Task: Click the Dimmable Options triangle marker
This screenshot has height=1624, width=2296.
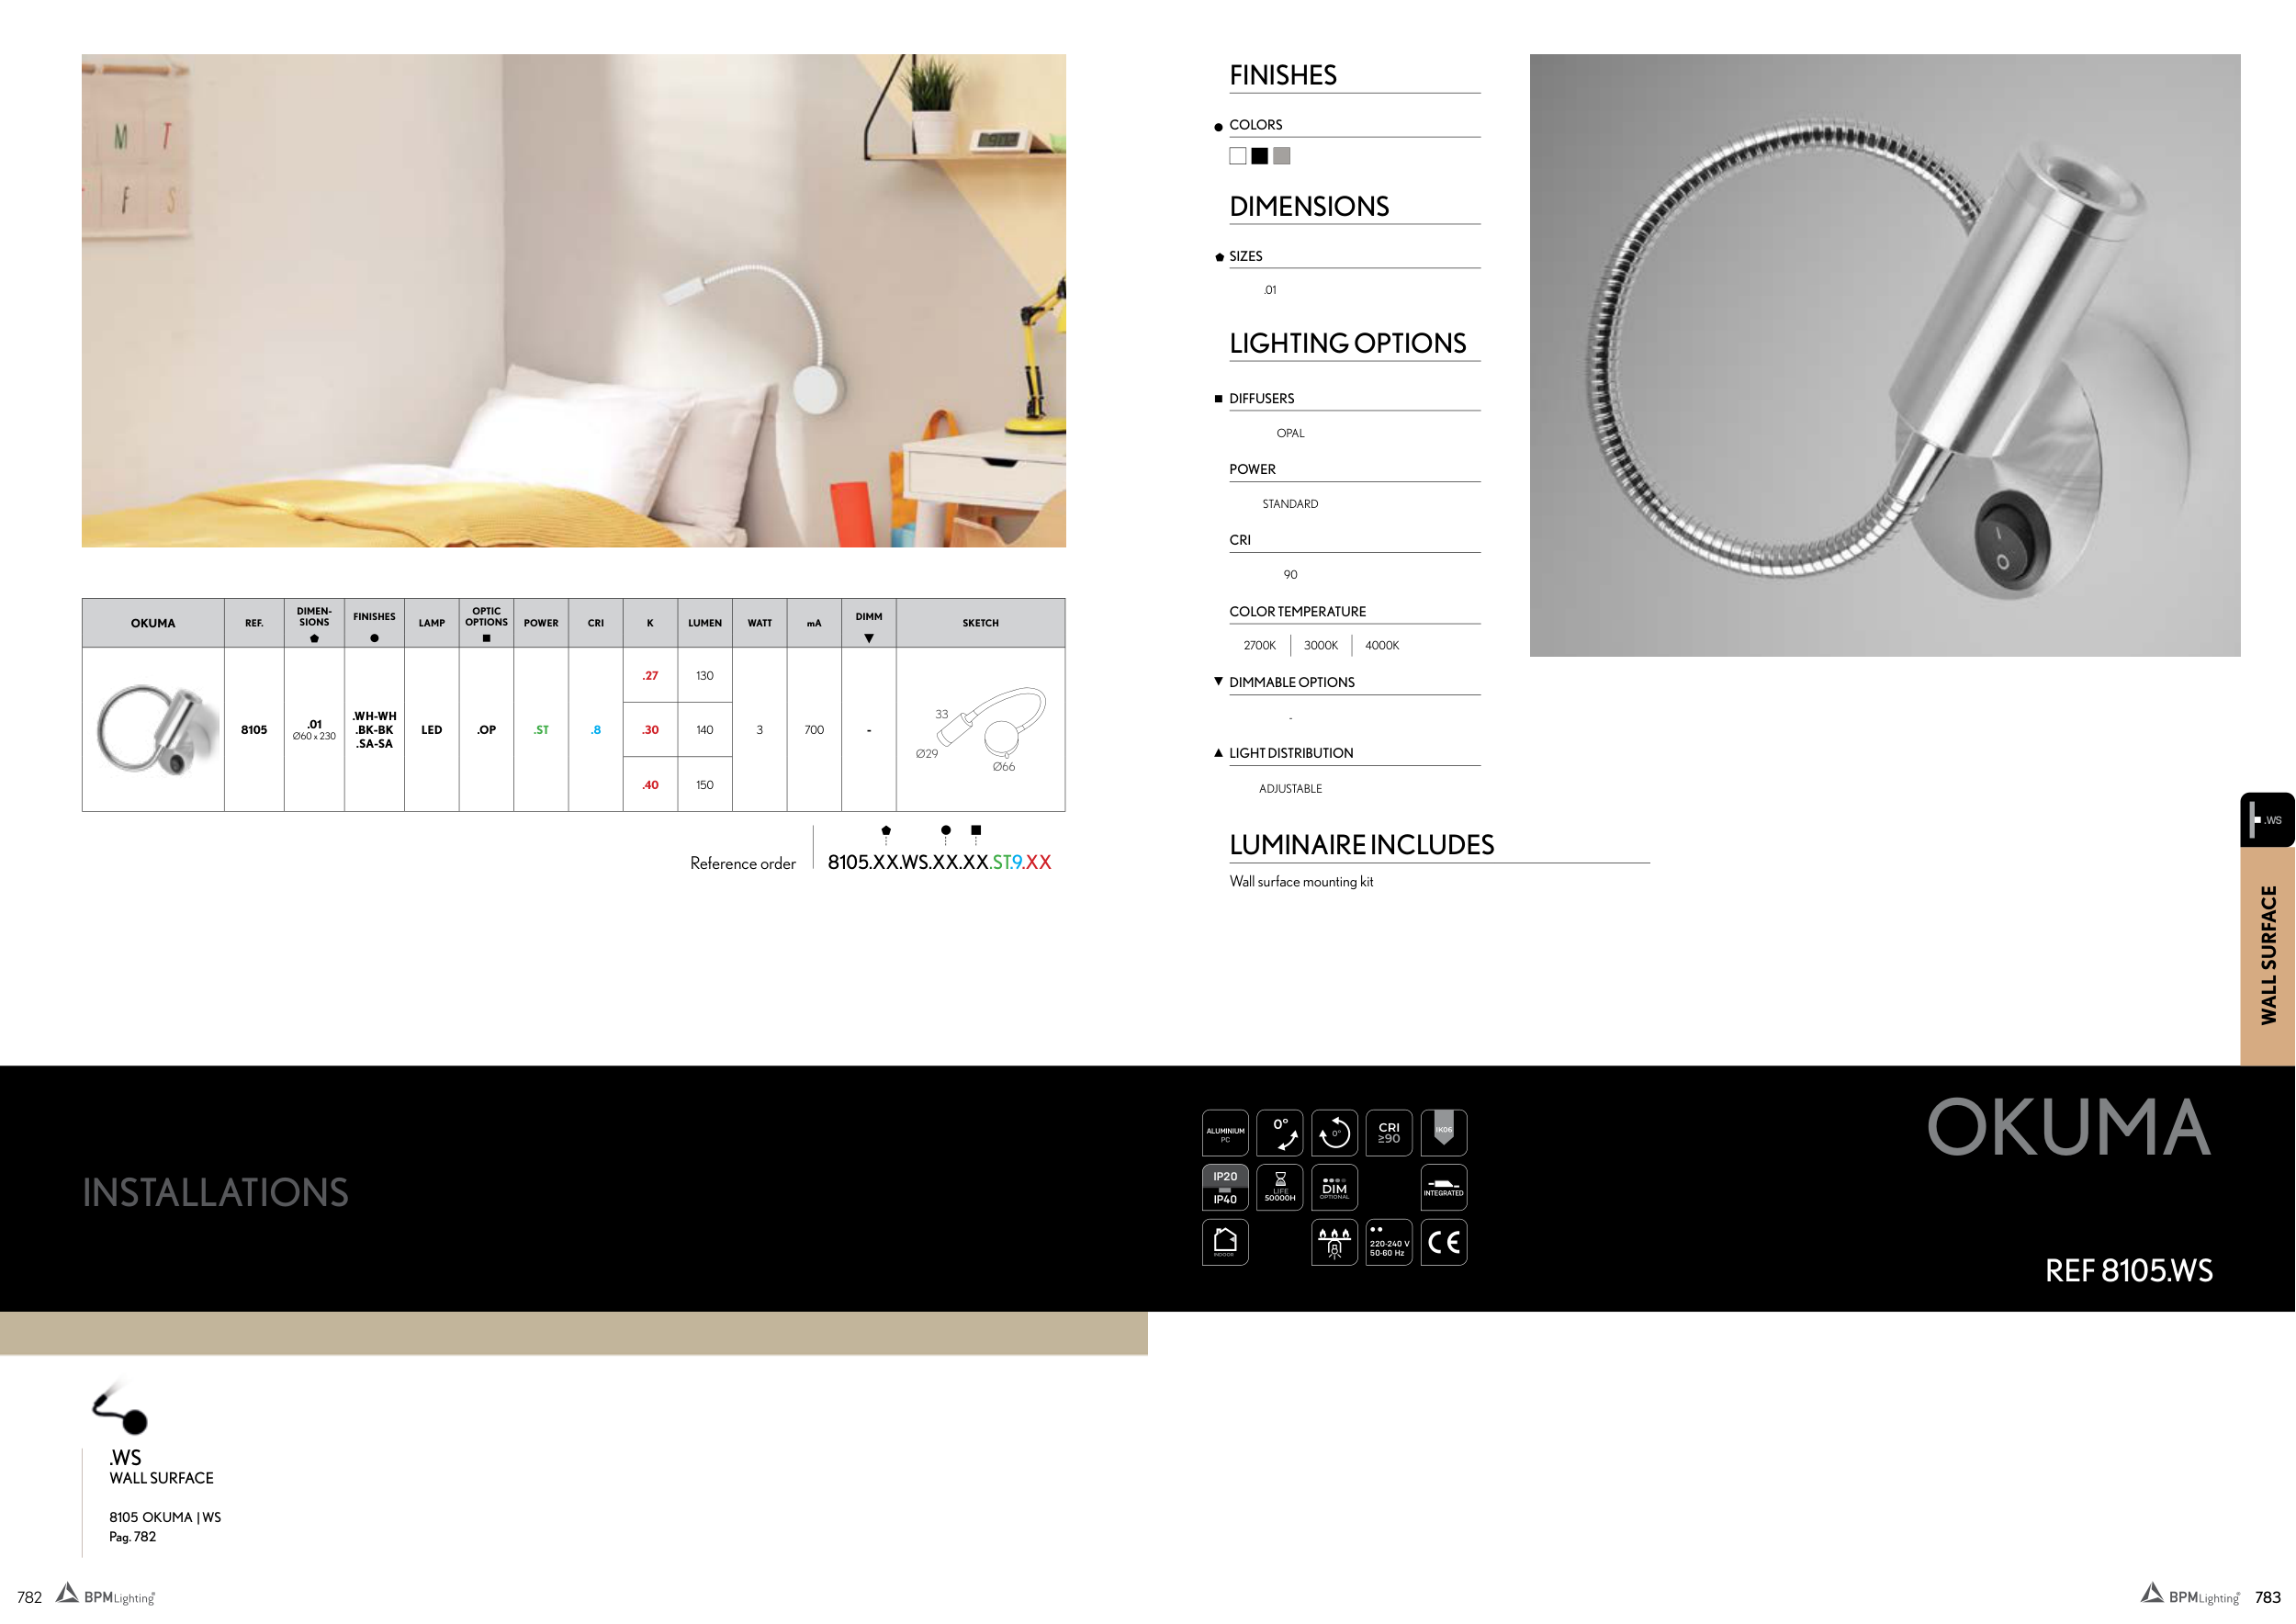Action: (x=1217, y=681)
